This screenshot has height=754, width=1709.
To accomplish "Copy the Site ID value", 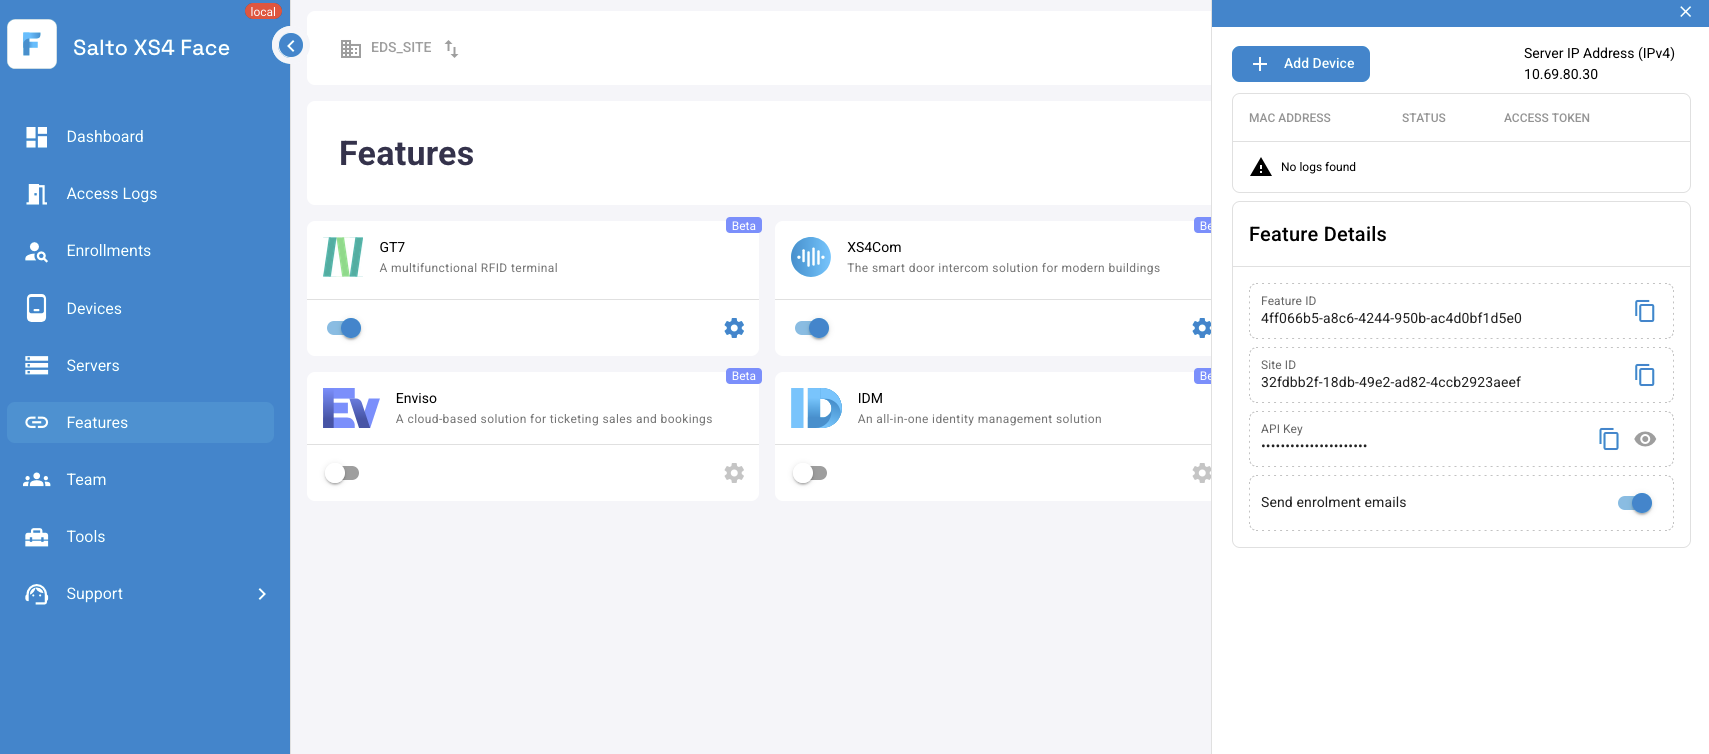I will click(1645, 375).
